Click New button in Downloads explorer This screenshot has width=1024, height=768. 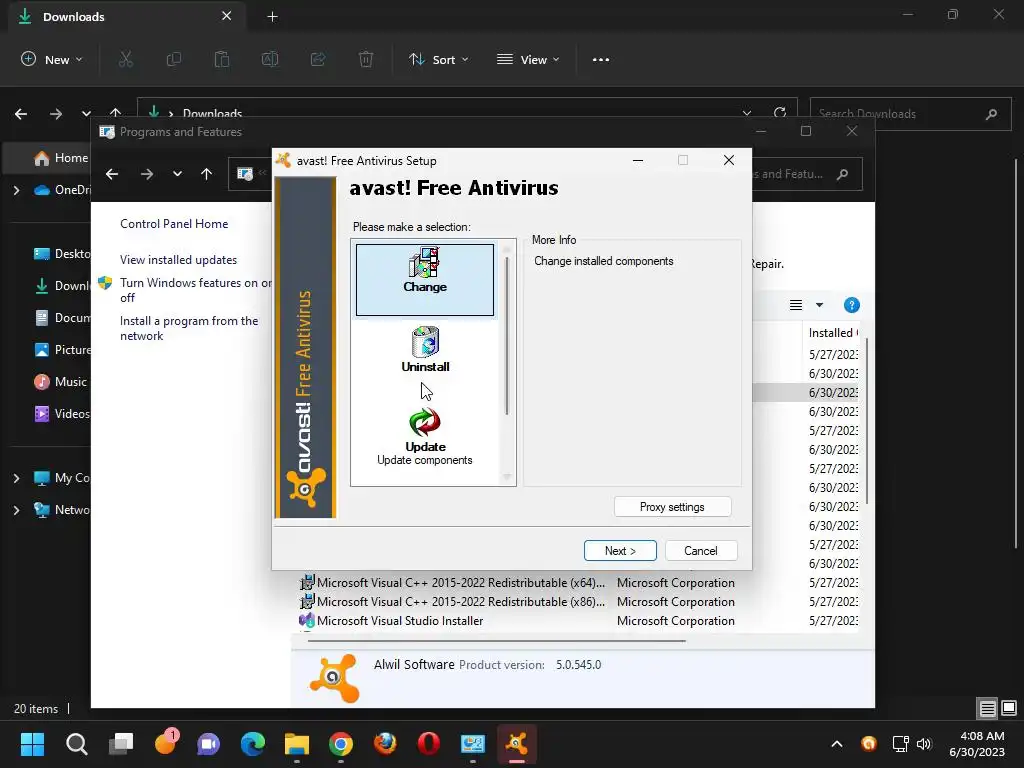click(x=52, y=59)
